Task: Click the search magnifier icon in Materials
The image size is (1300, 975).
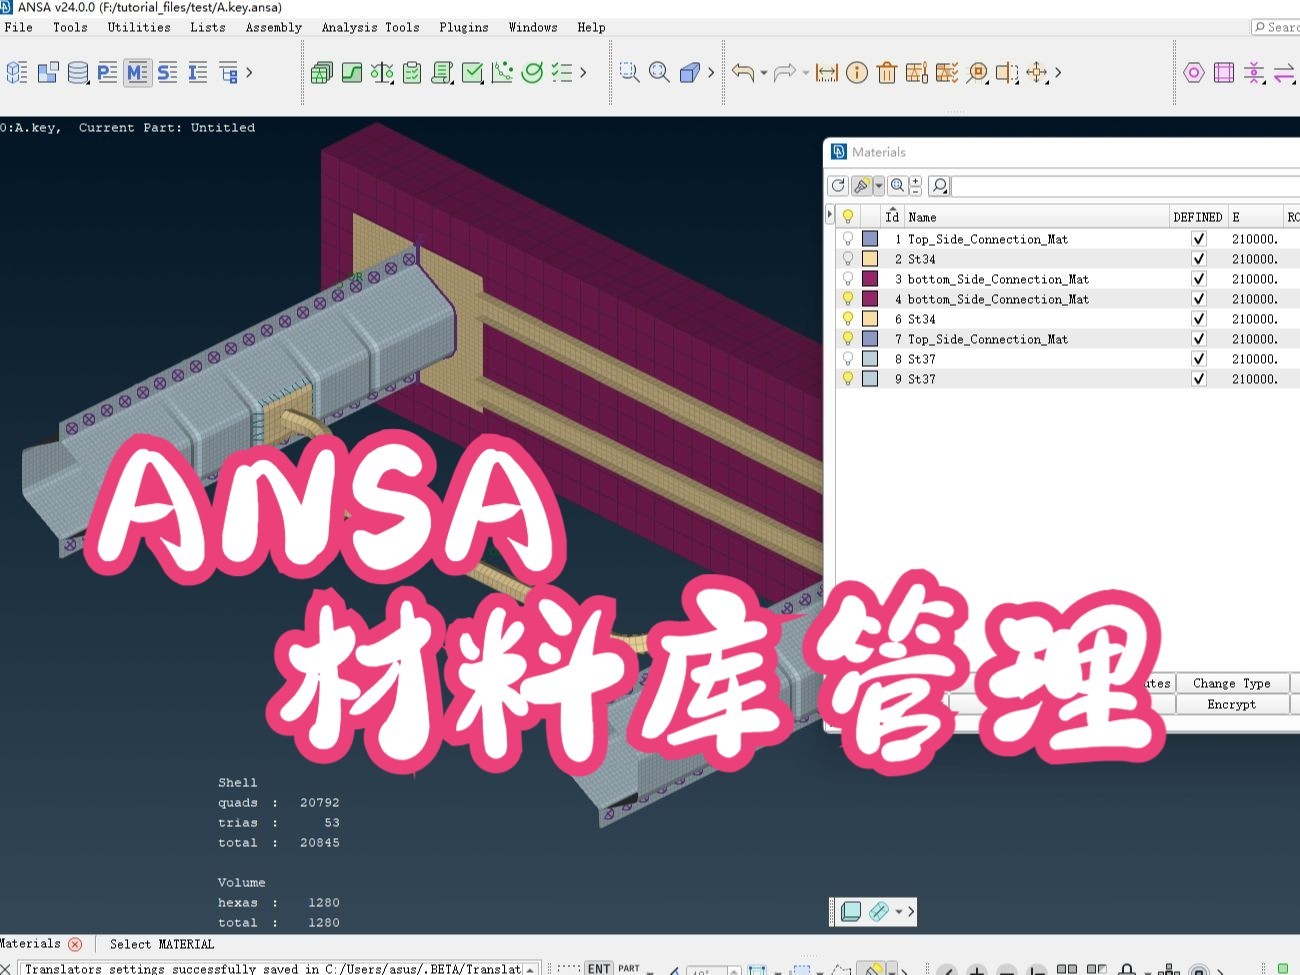Action: [939, 186]
